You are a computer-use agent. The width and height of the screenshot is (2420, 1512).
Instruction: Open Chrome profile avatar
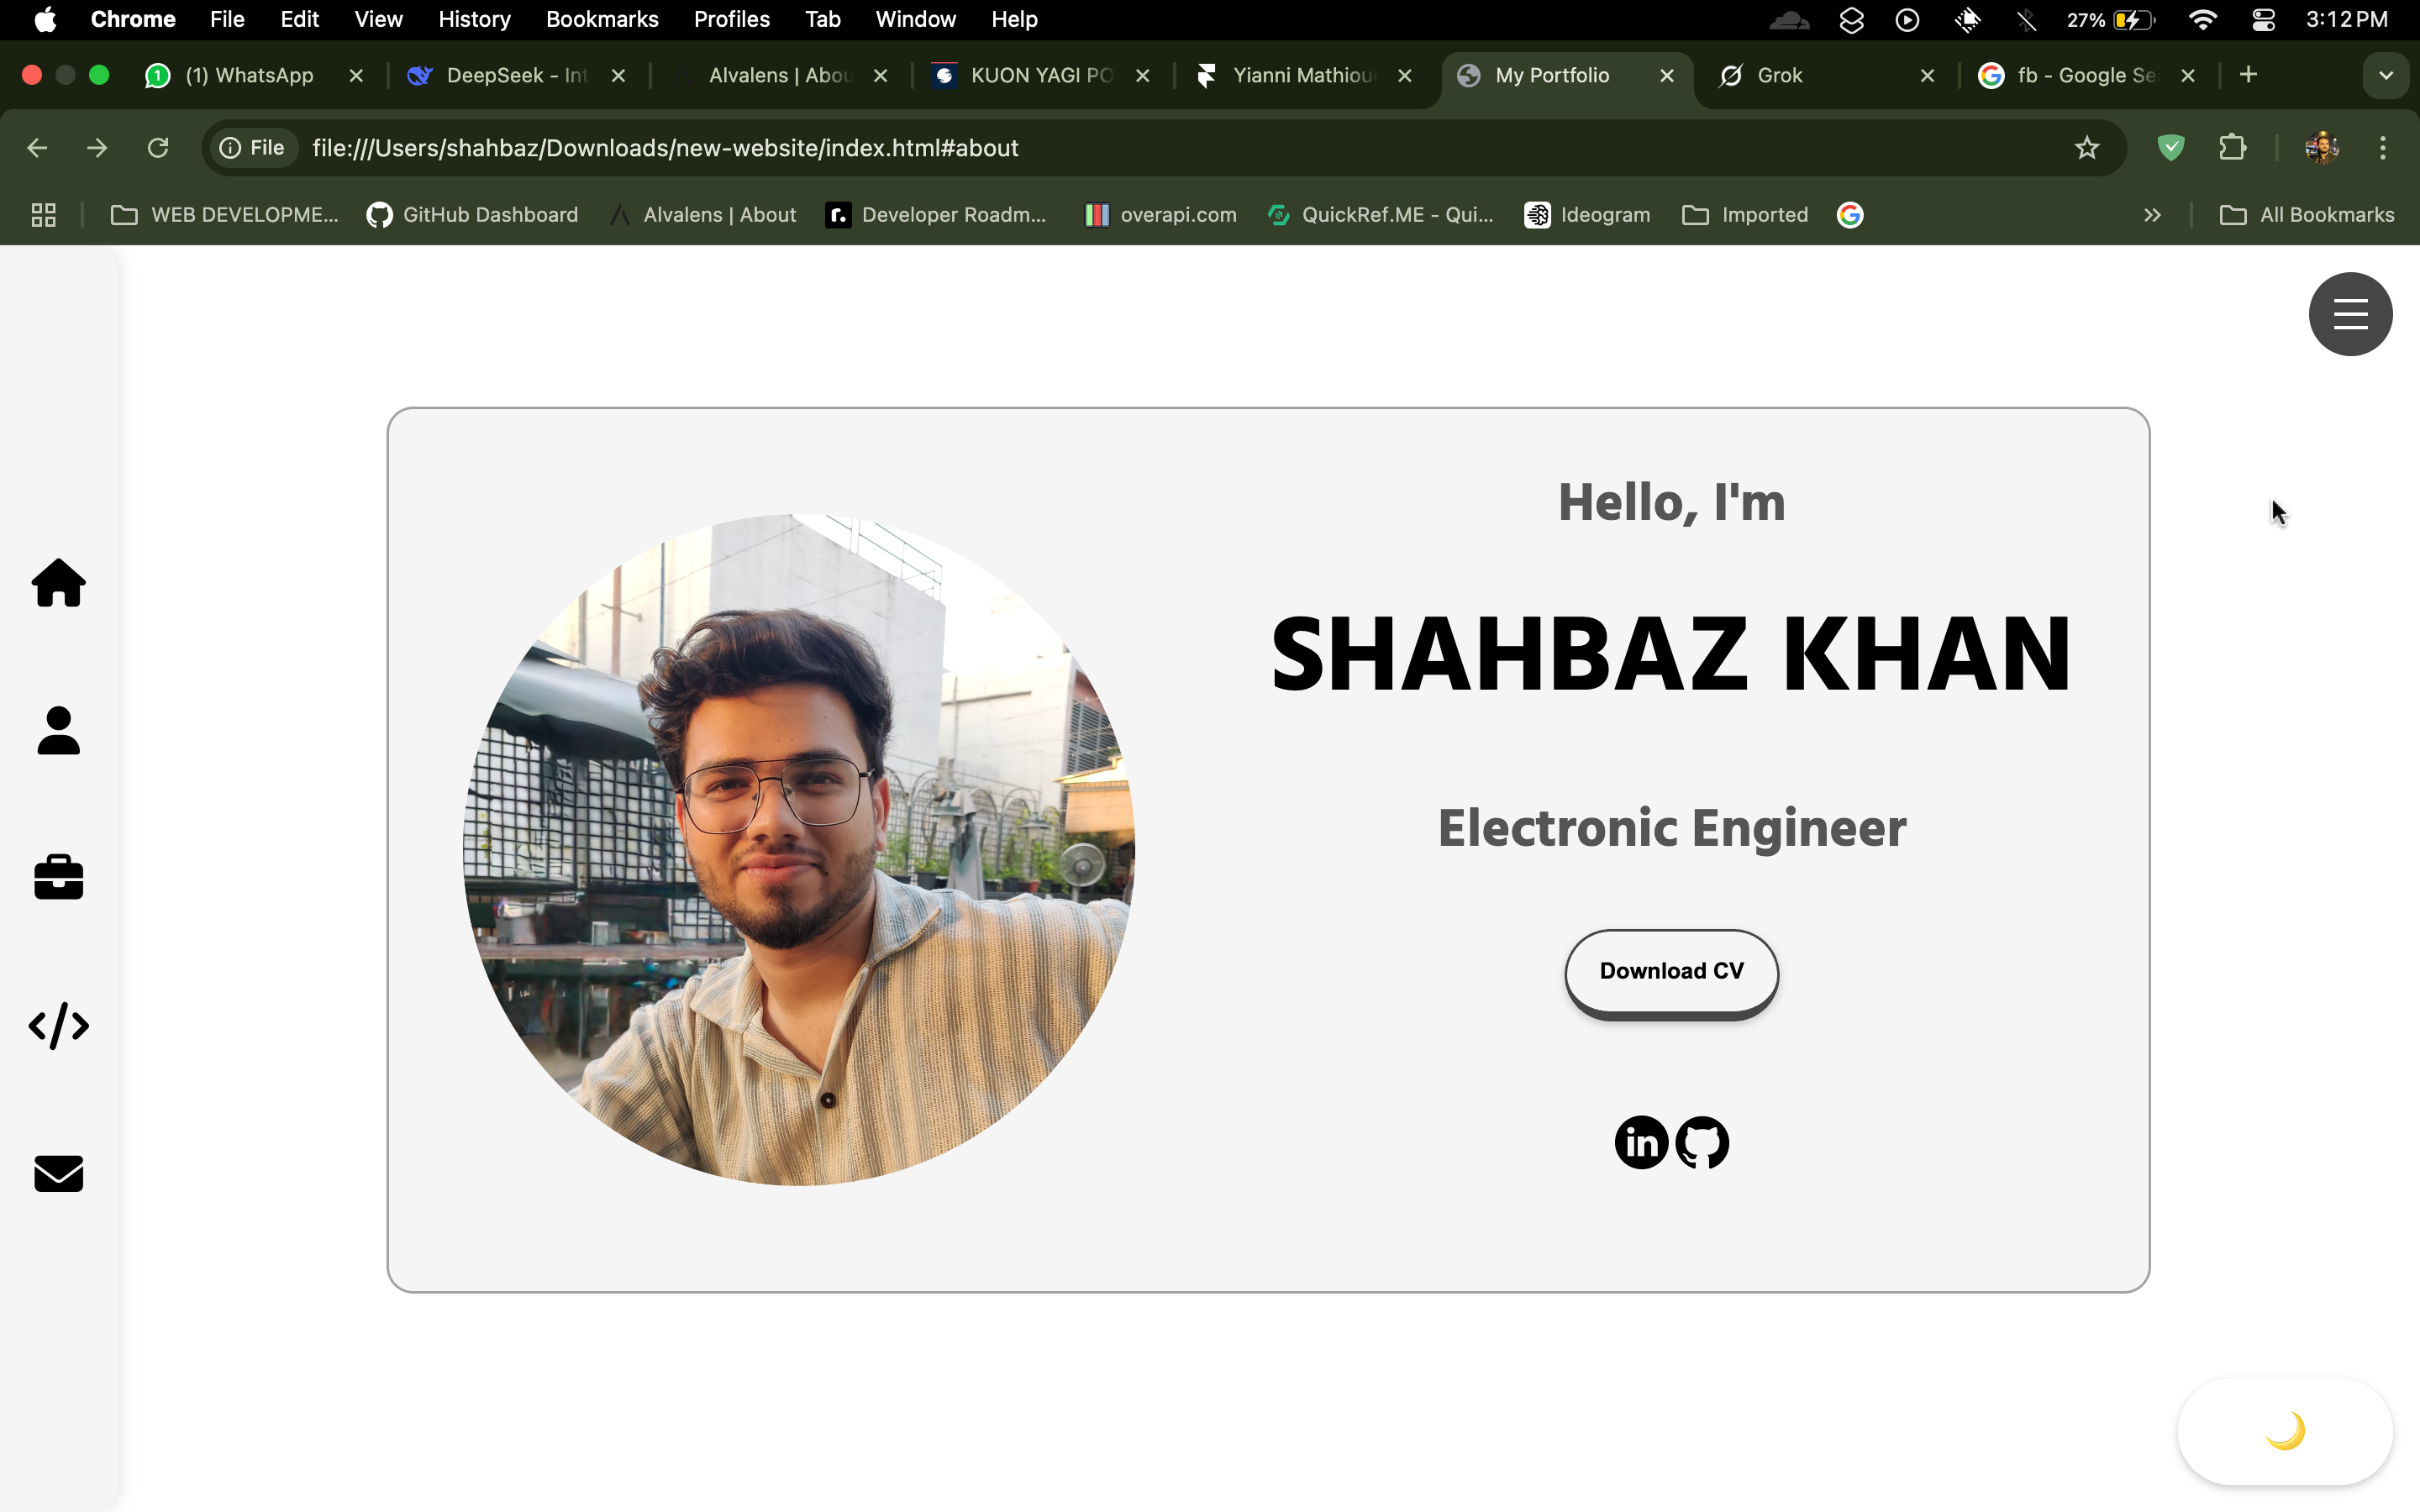pos(2321,148)
